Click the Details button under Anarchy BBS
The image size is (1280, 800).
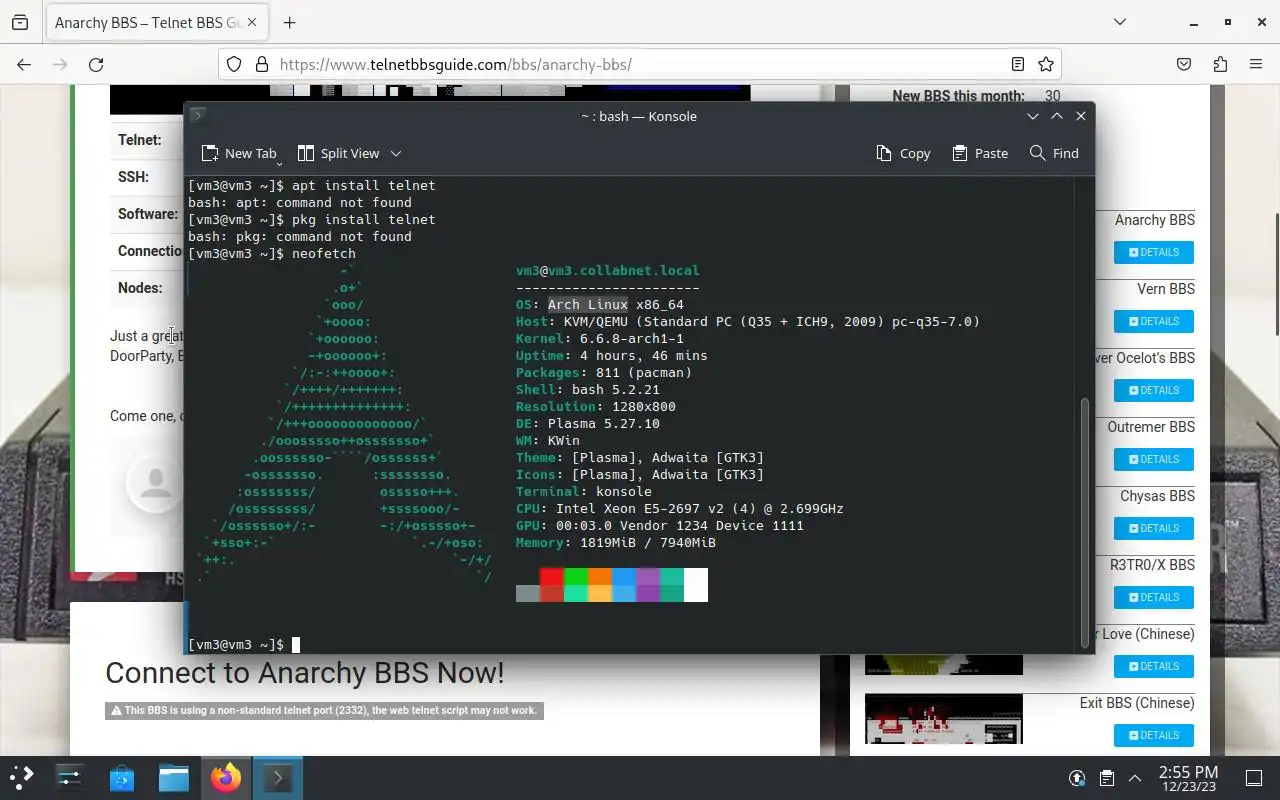point(1154,252)
